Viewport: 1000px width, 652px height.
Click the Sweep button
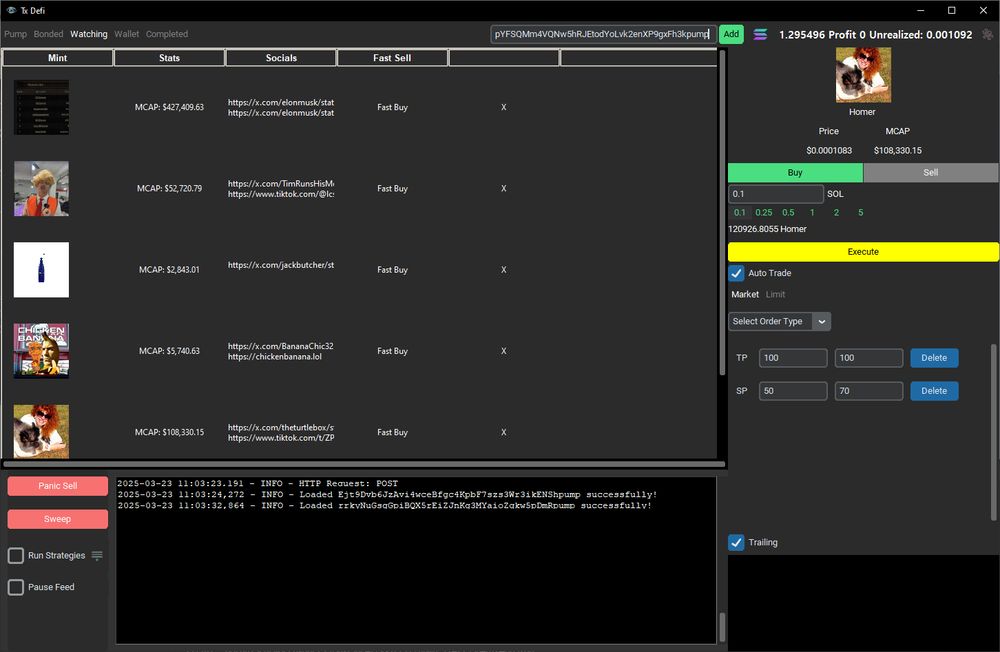coord(57,519)
